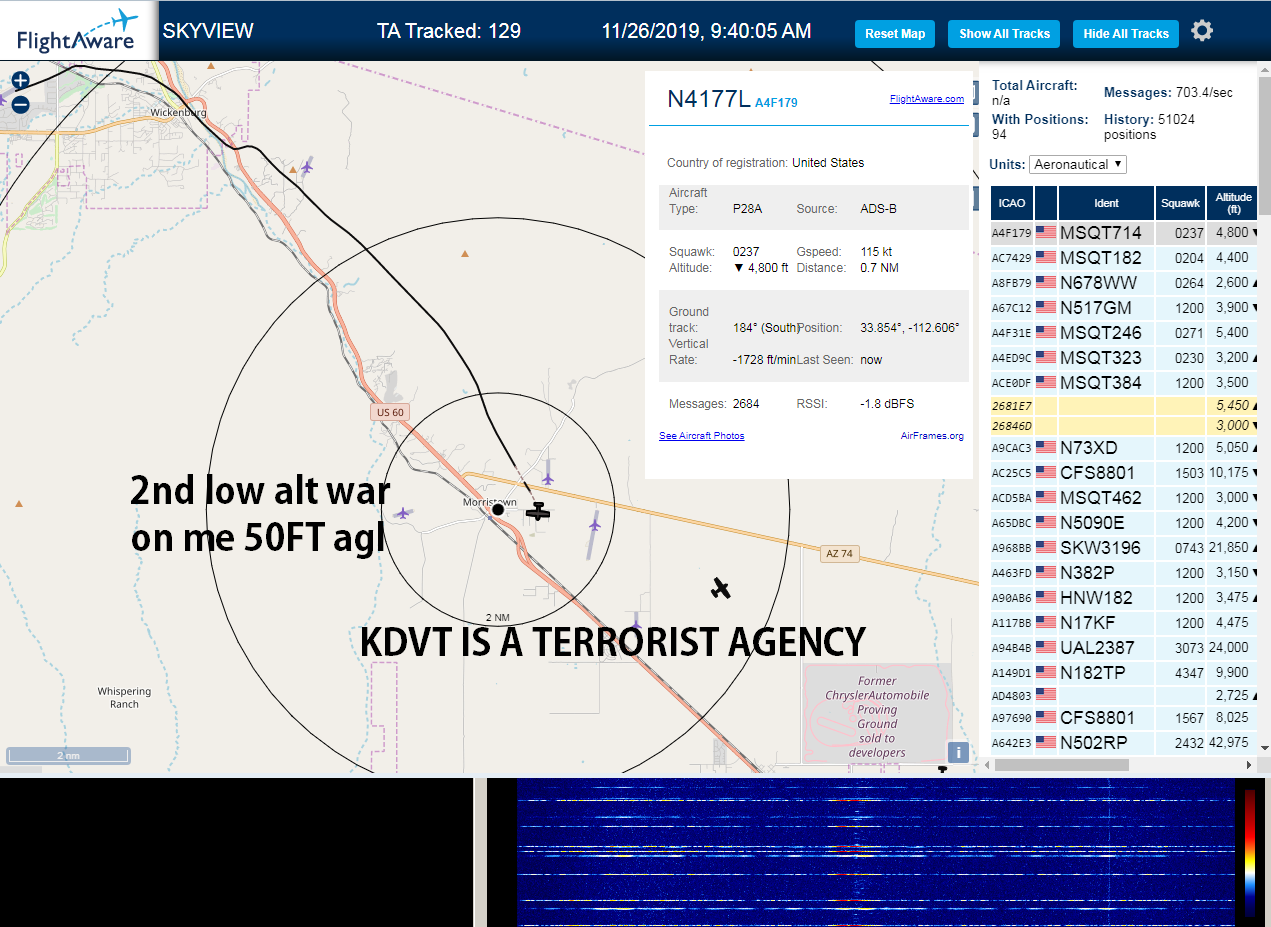This screenshot has width=1271, height=927.
Task: Select the MSQT182 aircraft row
Action: click(x=1124, y=258)
